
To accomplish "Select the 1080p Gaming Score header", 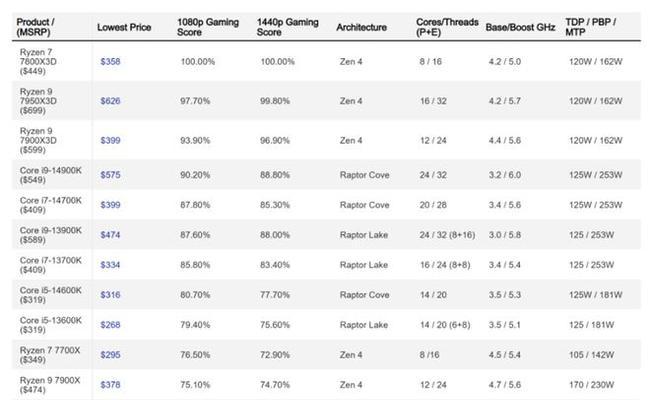I will [208, 27].
